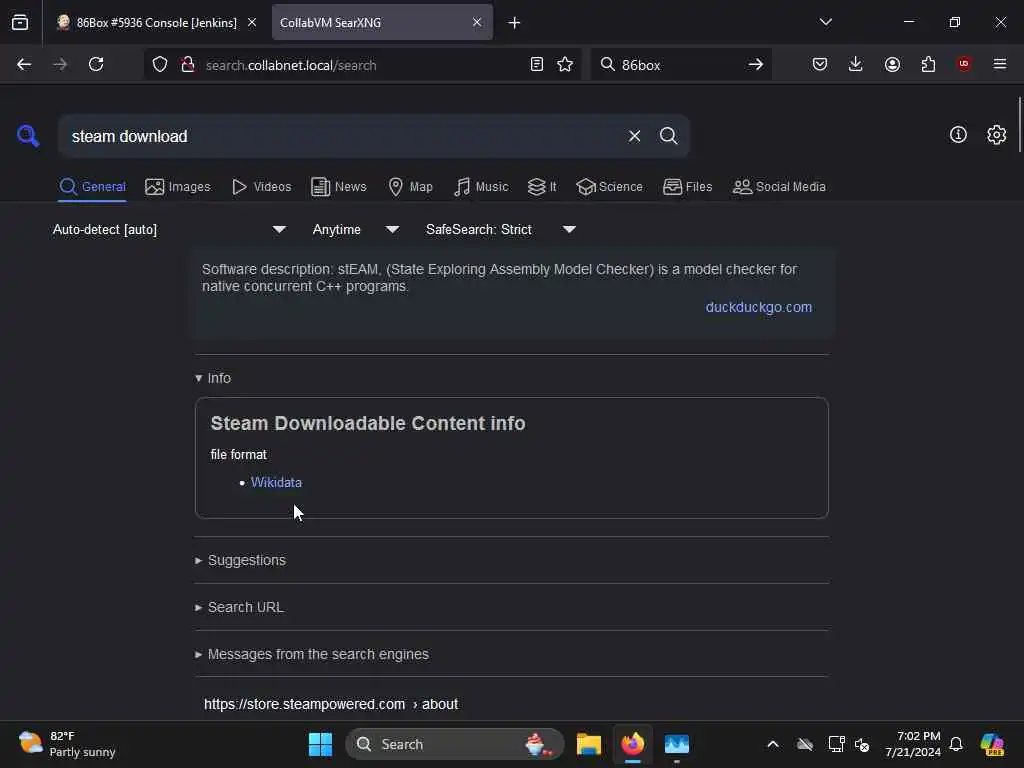Open SearXNG about info icon
This screenshot has height=768, width=1024.
958,135
